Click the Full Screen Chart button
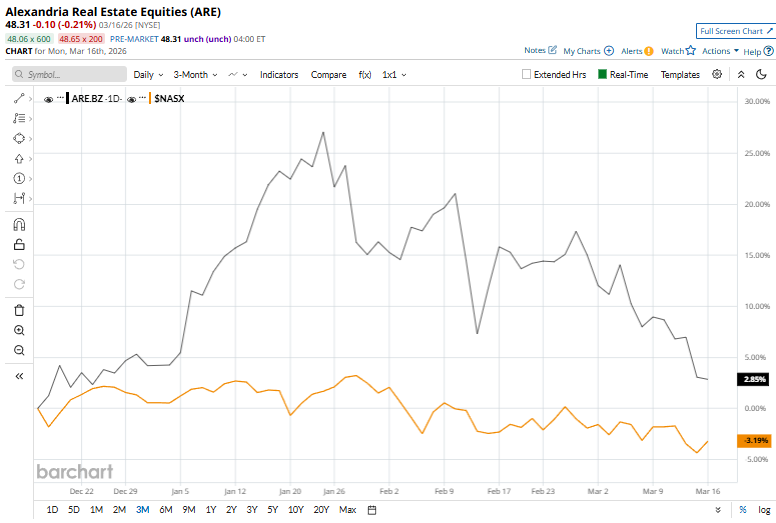776x523 pixels. coord(735,32)
